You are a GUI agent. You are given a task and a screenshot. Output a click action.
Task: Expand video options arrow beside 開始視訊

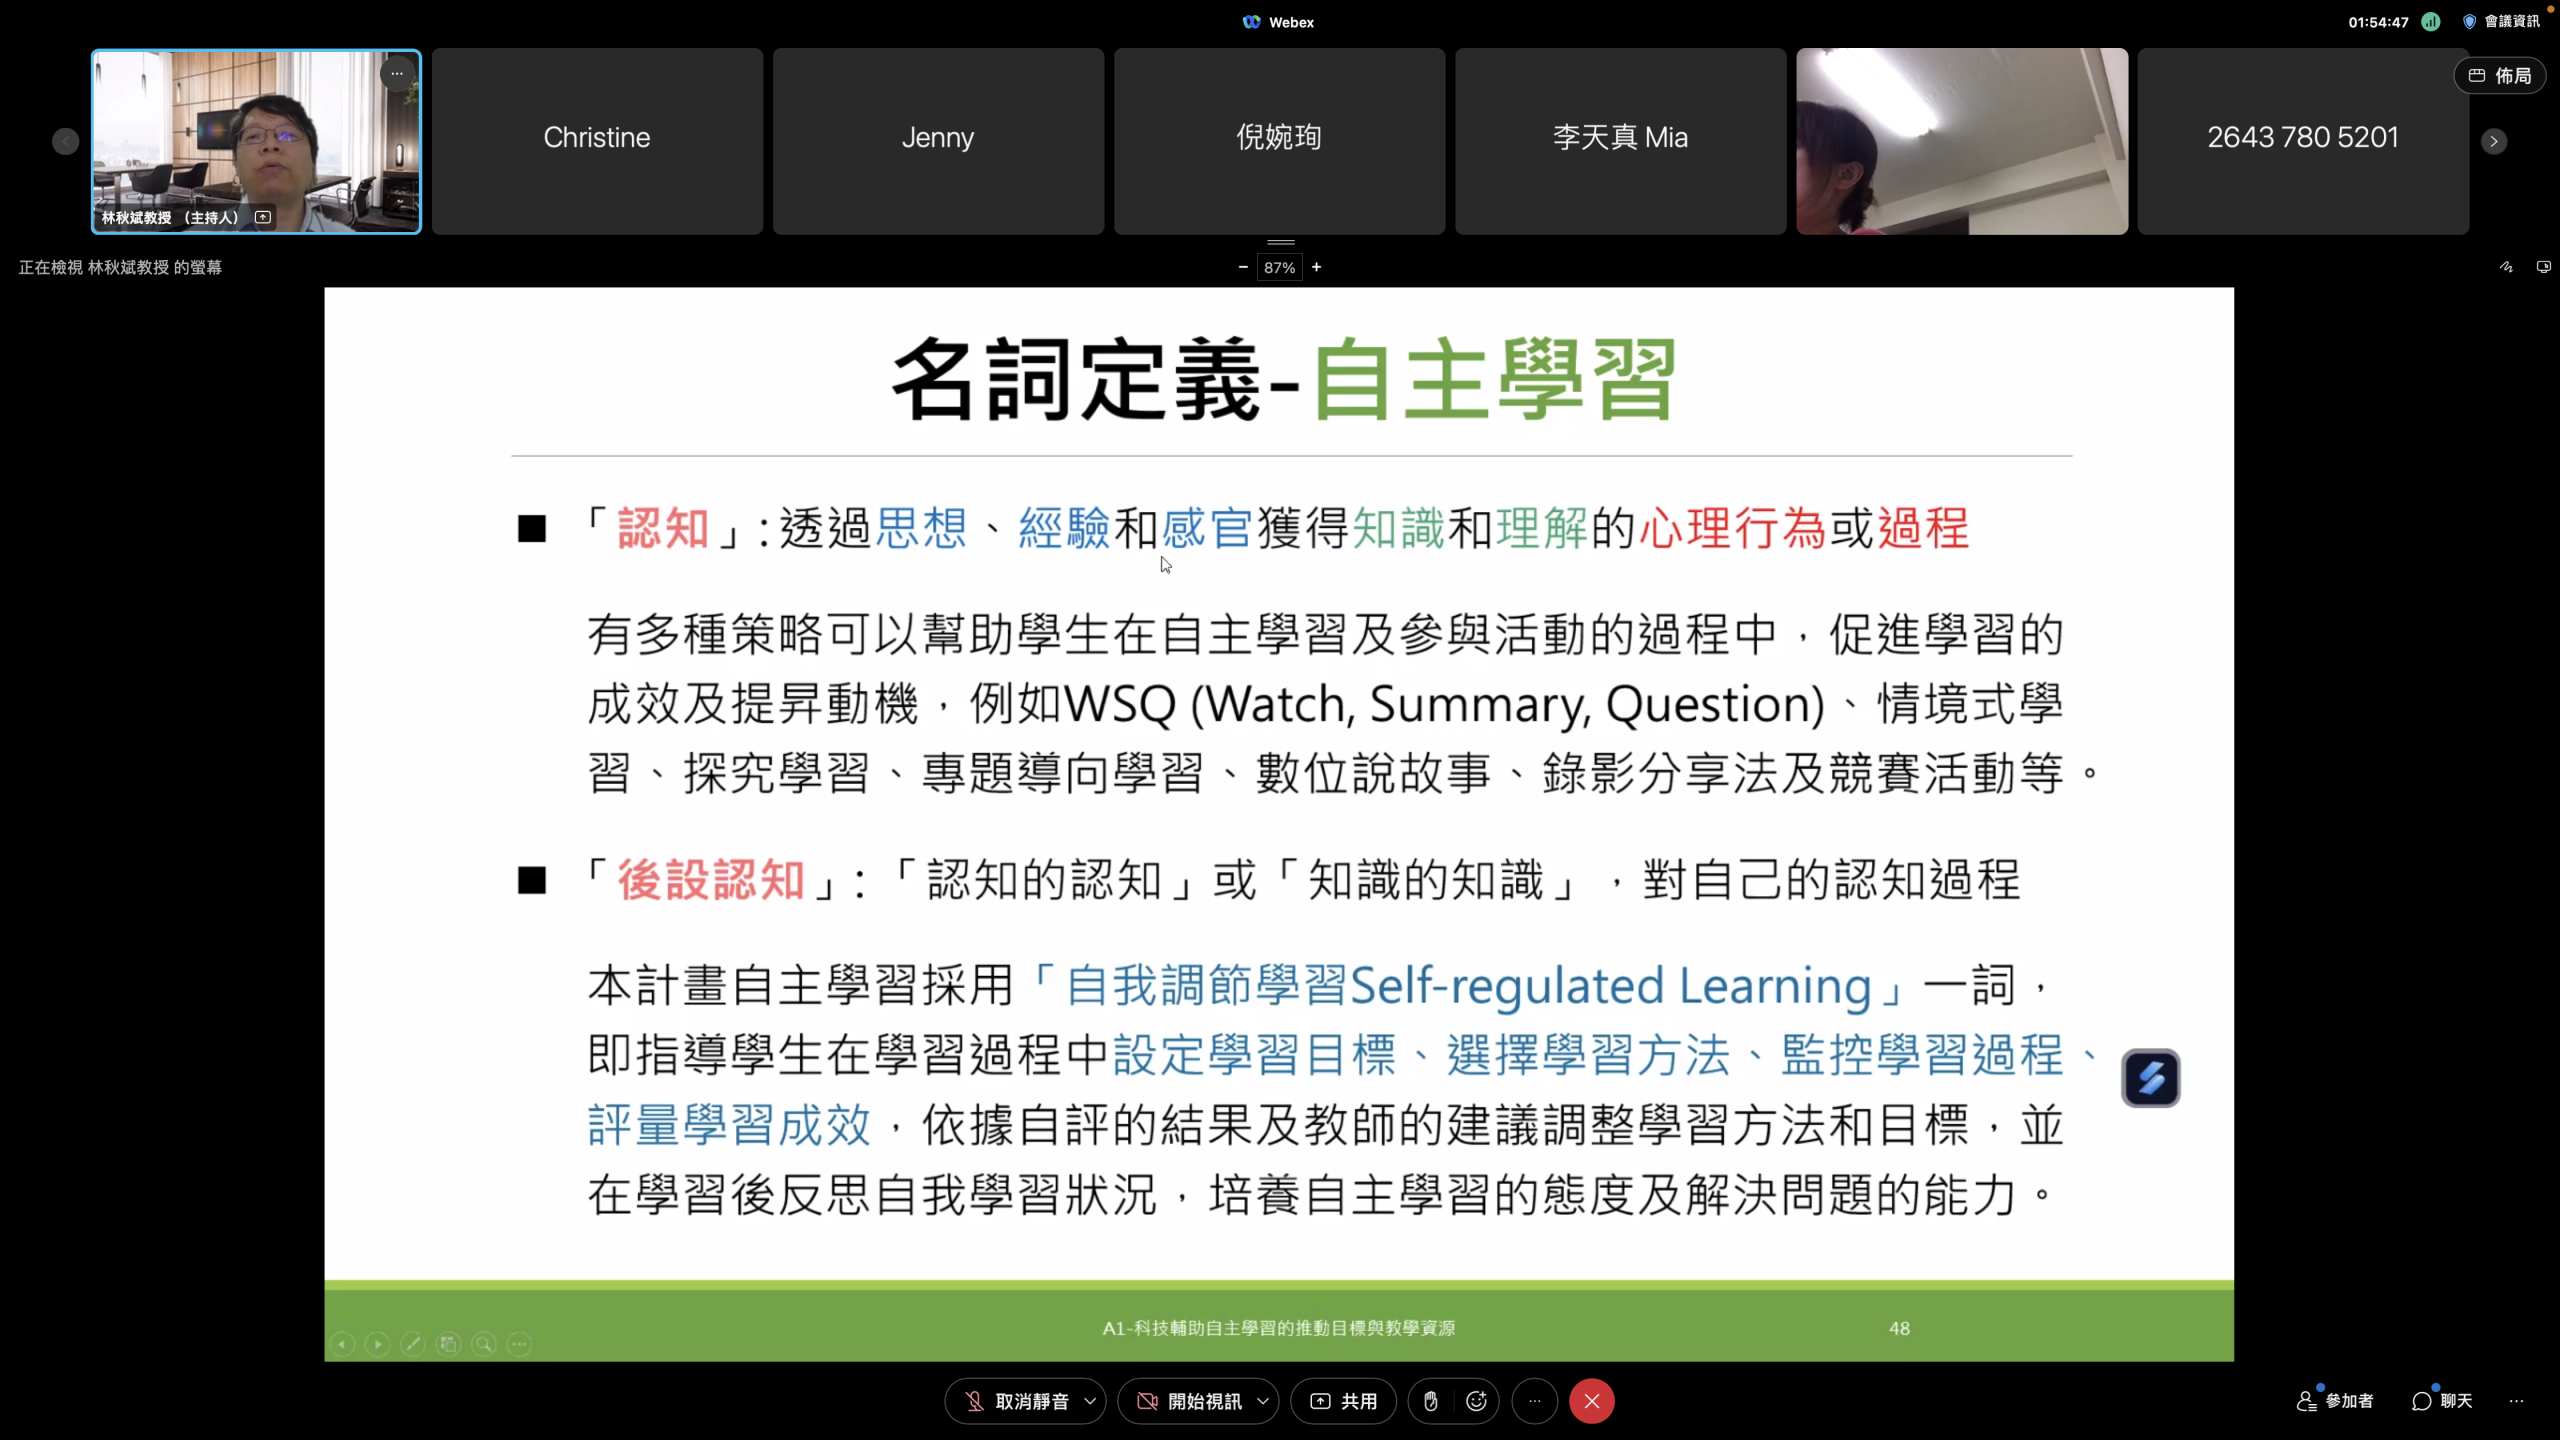pyautogui.click(x=1263, y=1401)
